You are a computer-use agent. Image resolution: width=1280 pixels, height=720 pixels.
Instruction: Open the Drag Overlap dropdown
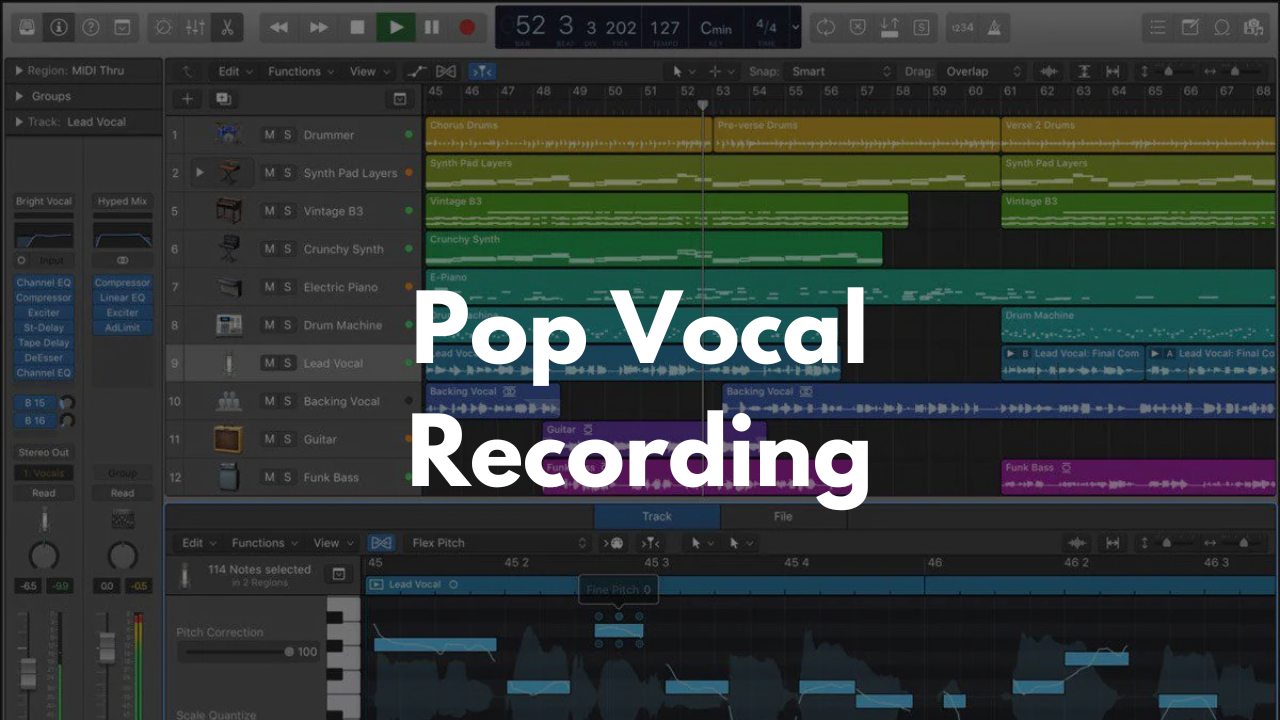[968, 71]
